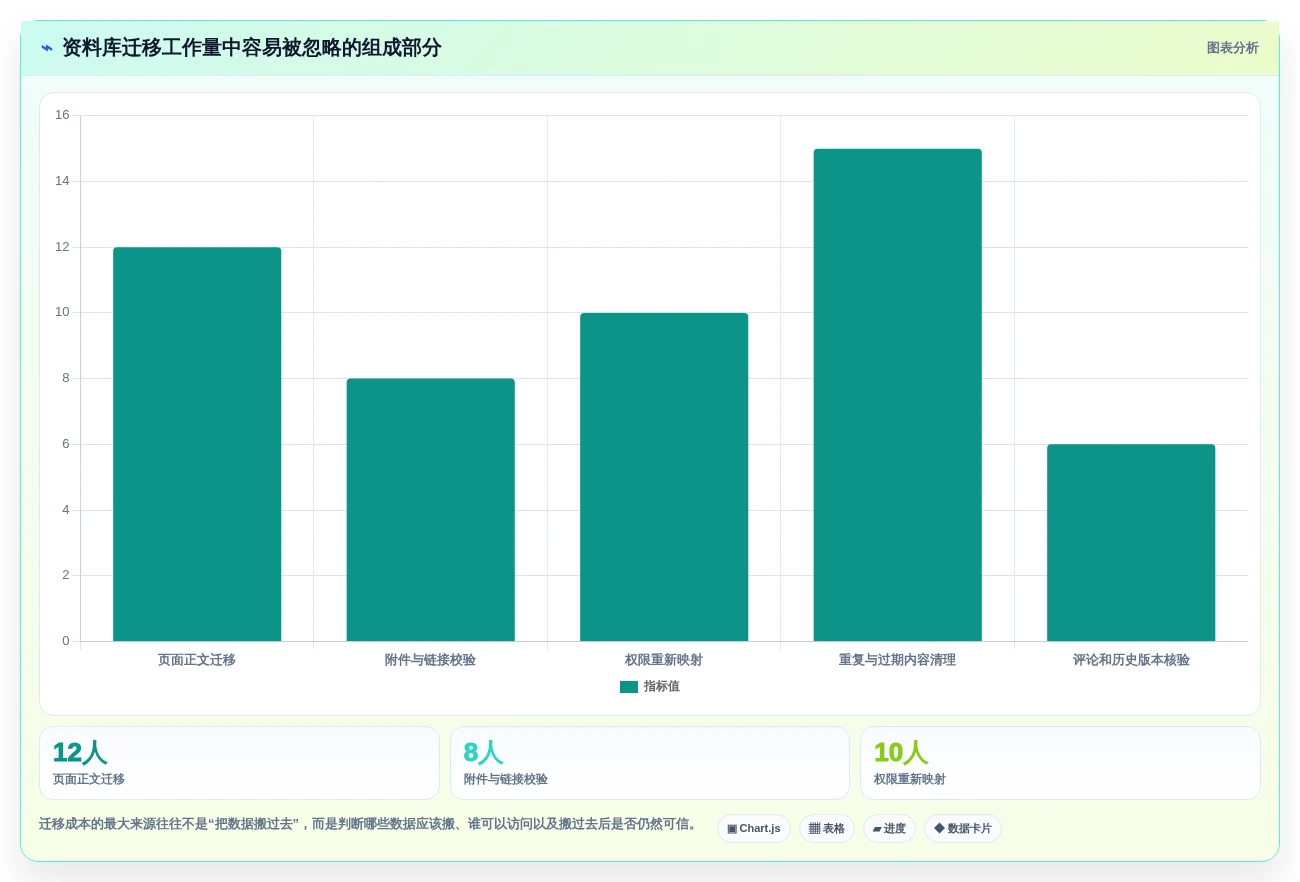
Task: Click the 进度 tag chip
Action: (x=889, y=829)
